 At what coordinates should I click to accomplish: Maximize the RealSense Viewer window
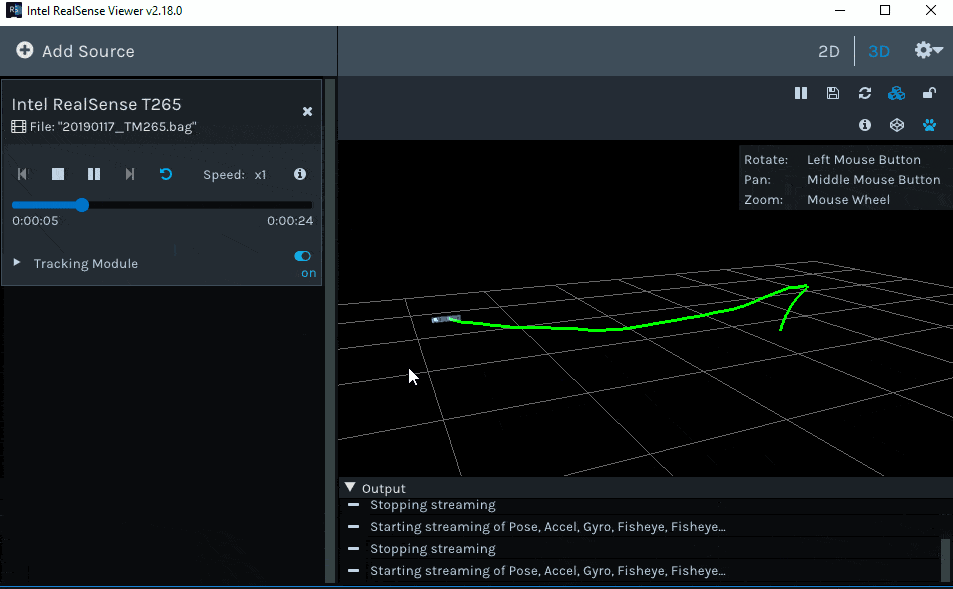coord(885,10)
